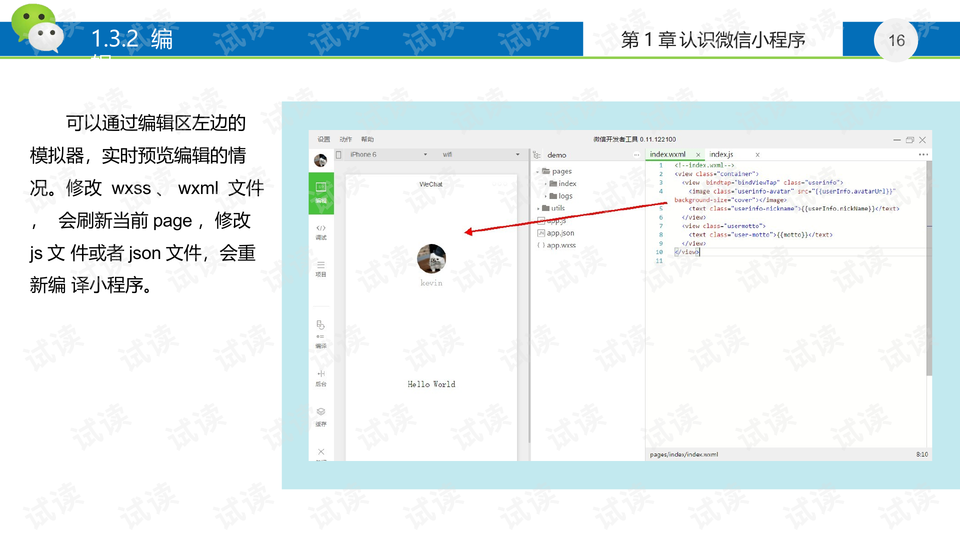Image resolution: width=960 pixels, height=540 pixels.
Task: Open the wifi network dropdown
Action: pos(481,155)
